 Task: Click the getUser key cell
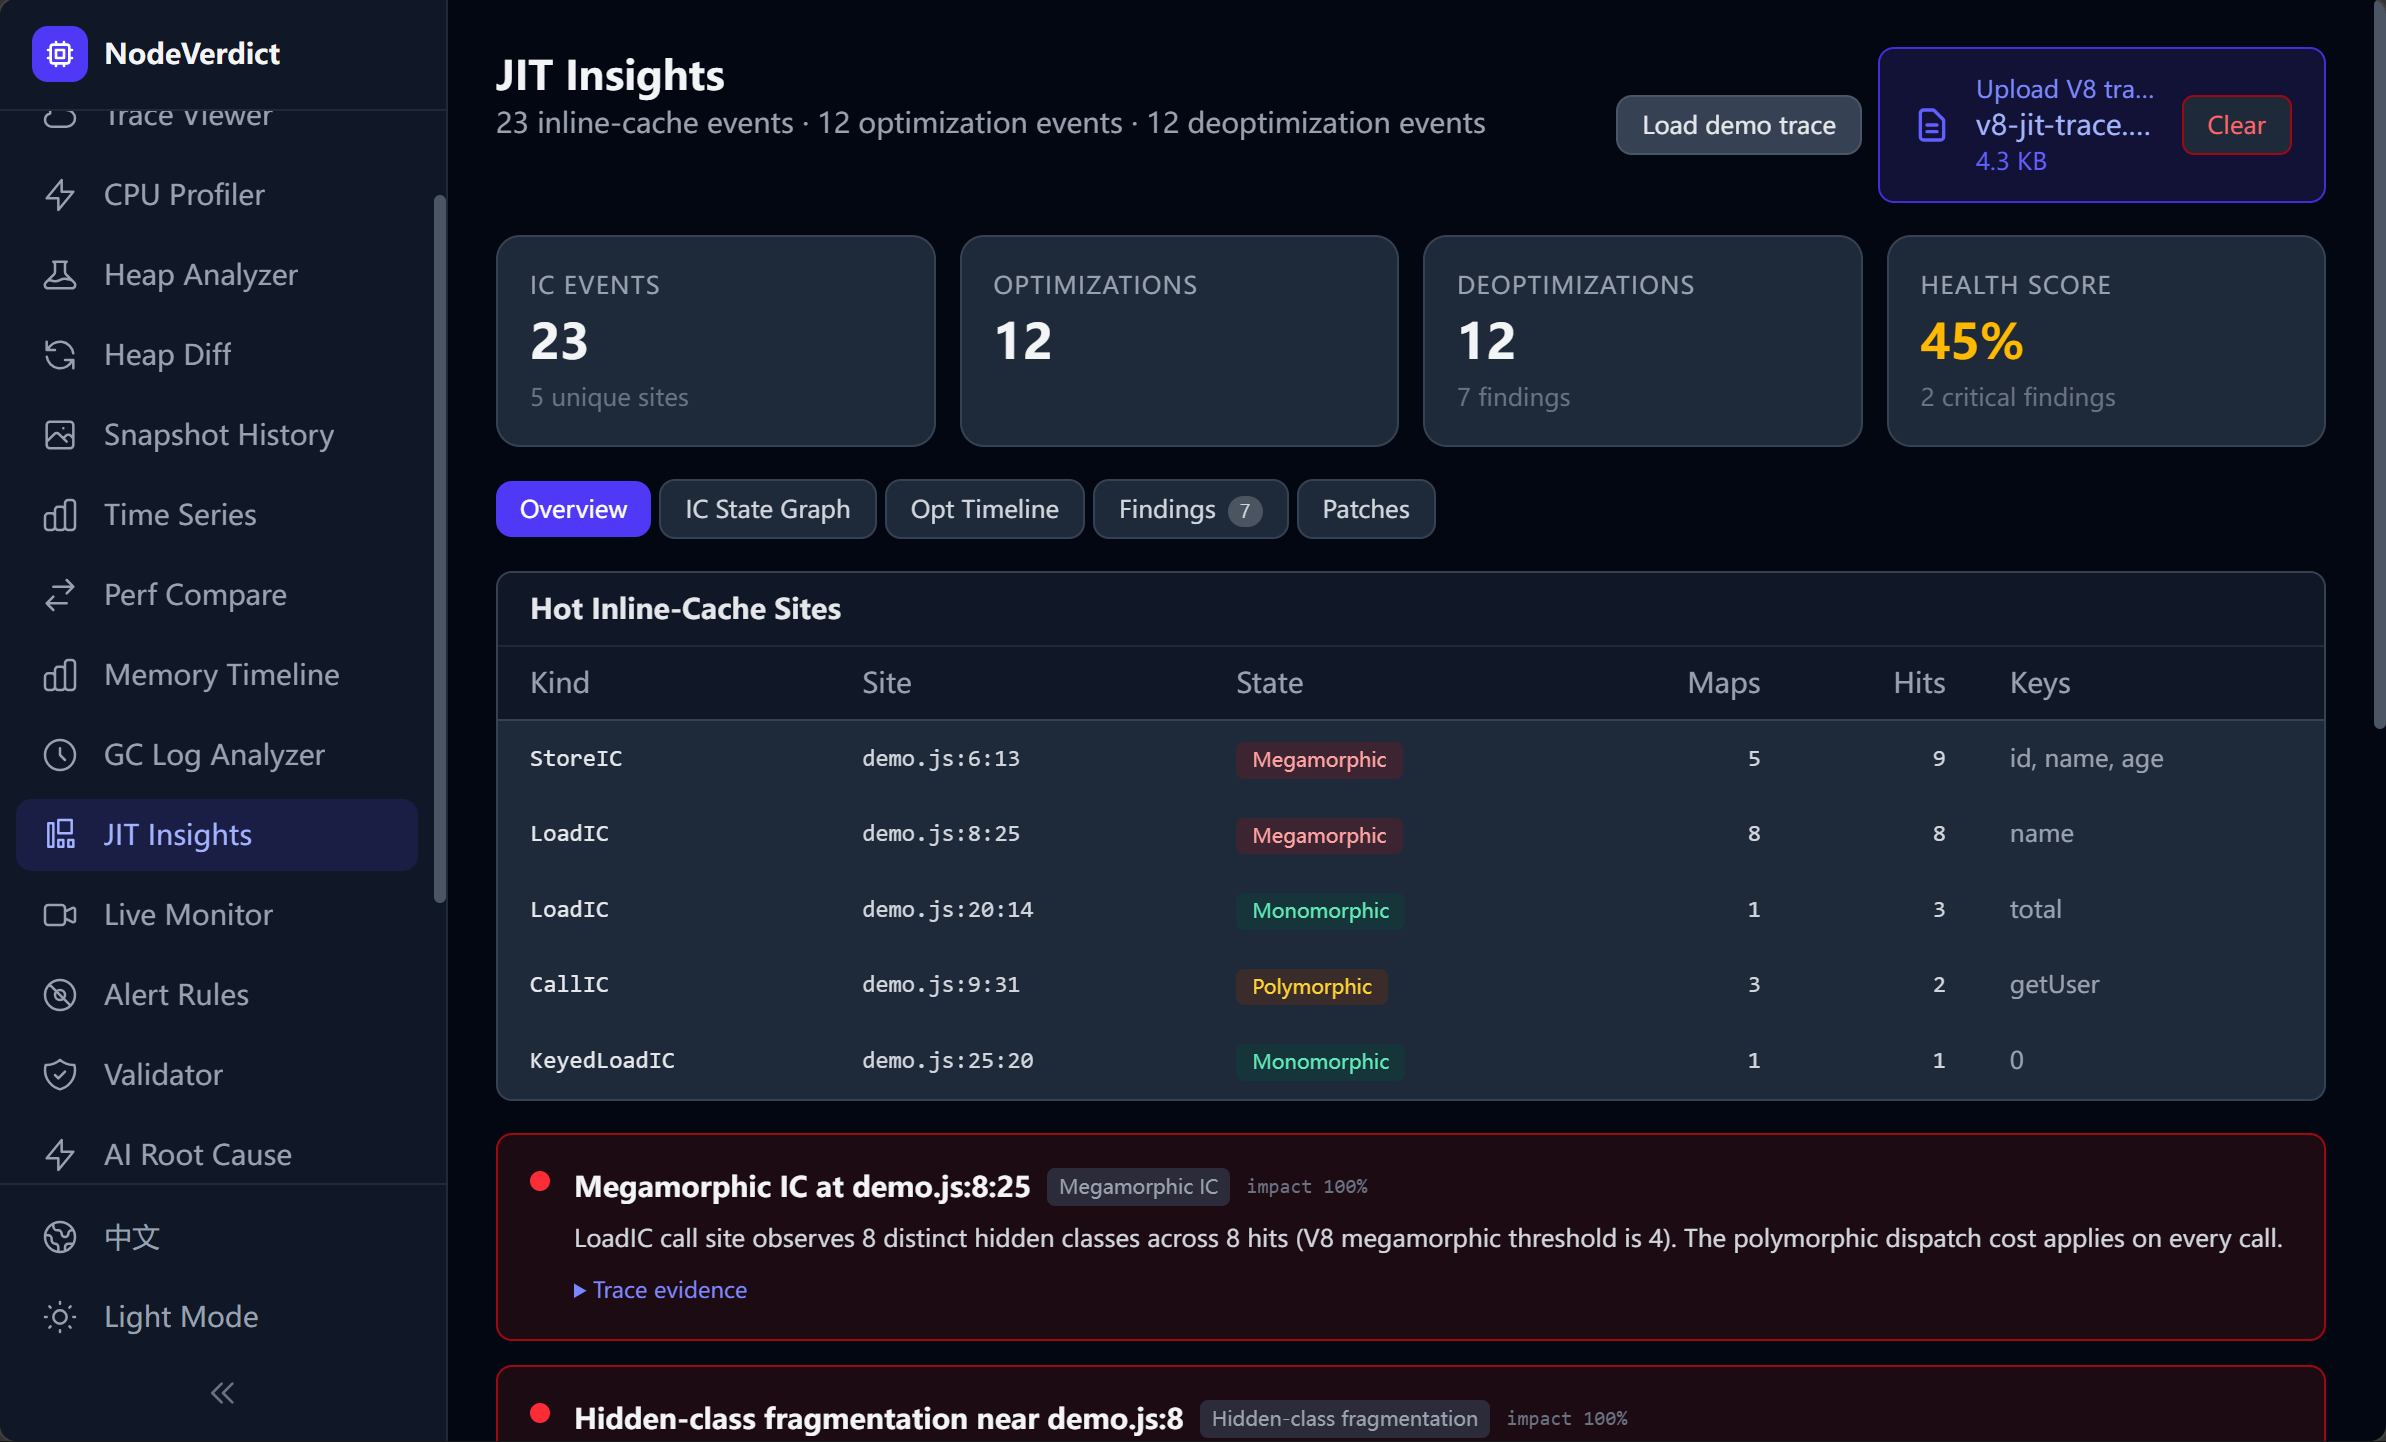point(2054,985)
